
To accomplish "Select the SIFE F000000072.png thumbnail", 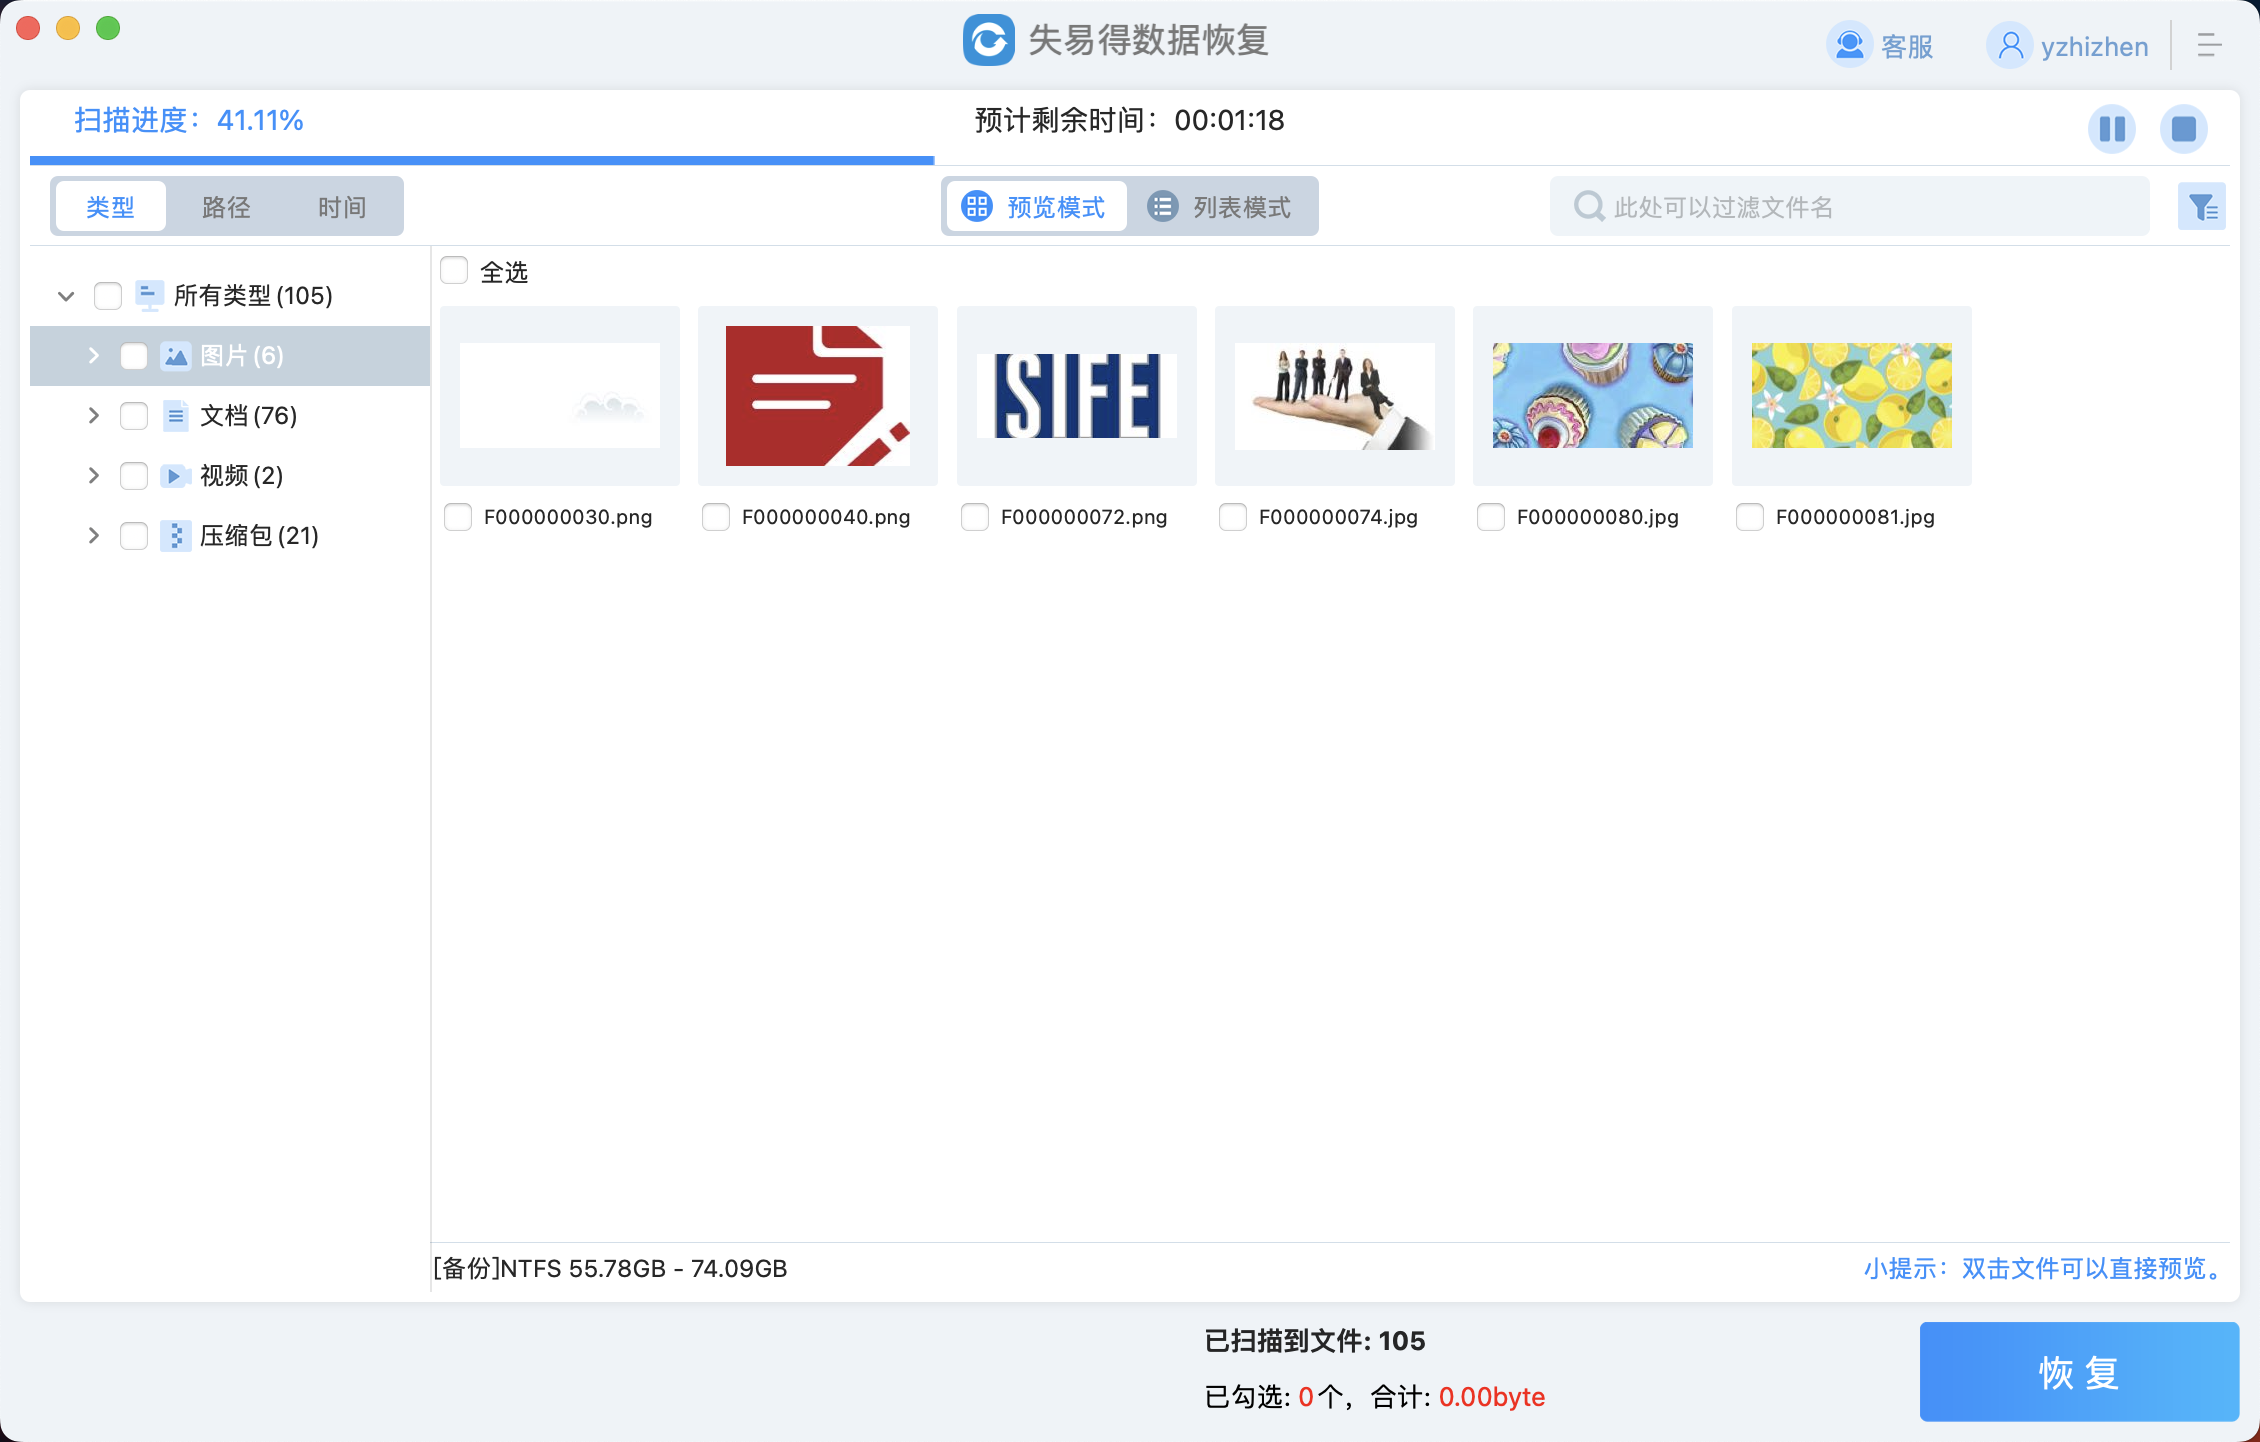I will (1077, 396).
